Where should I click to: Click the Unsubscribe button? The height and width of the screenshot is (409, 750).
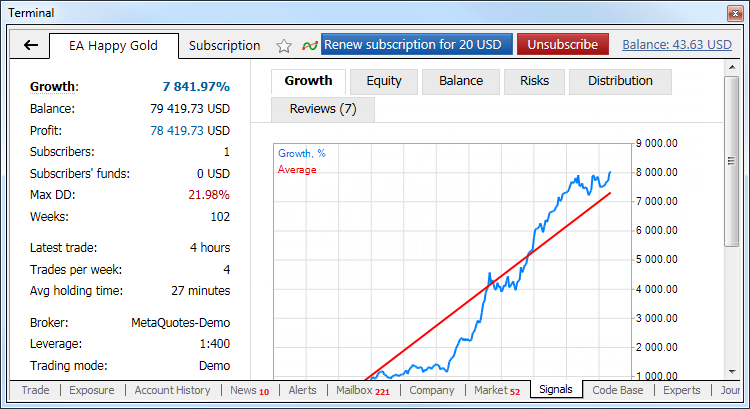(x=563, y=44)
